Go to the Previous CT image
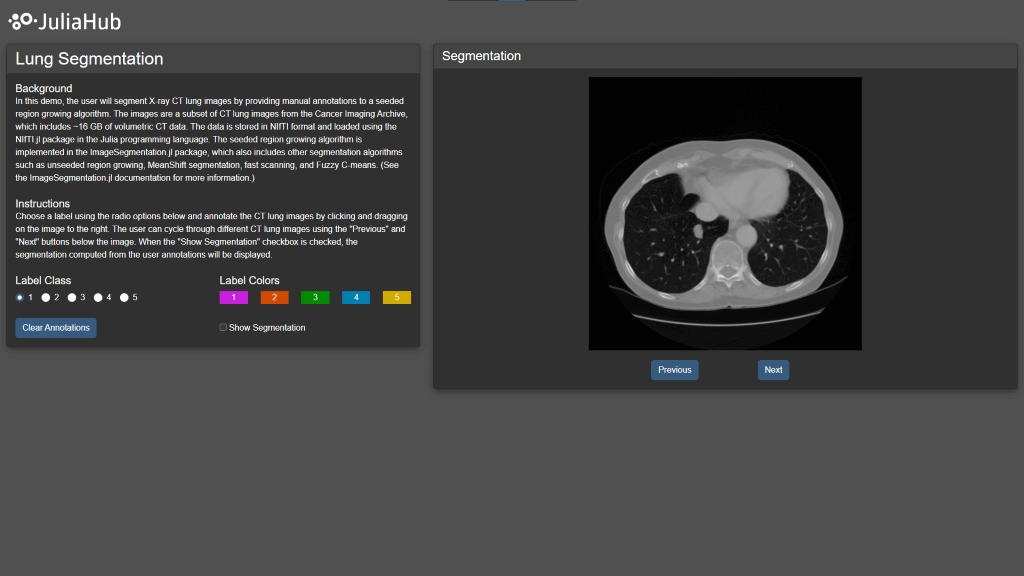 674,370
